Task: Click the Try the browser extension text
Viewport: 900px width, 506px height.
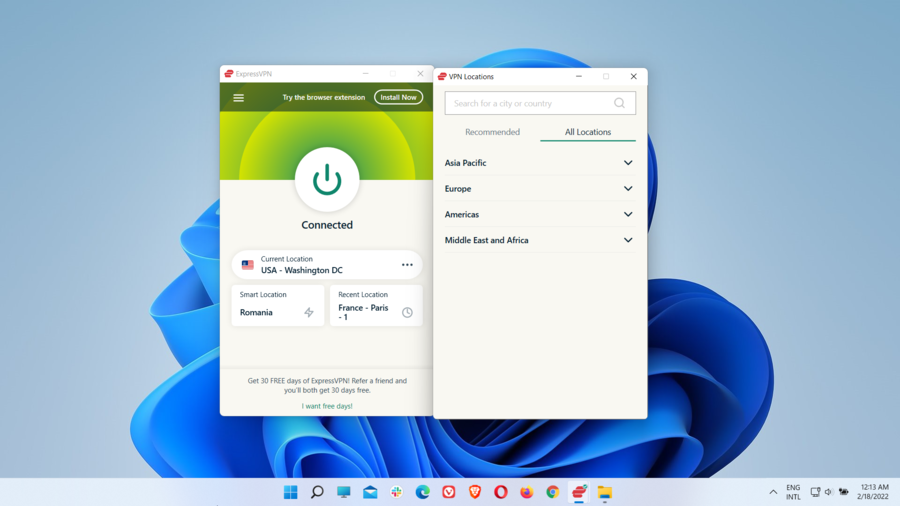Action: [x=324, y=98]
